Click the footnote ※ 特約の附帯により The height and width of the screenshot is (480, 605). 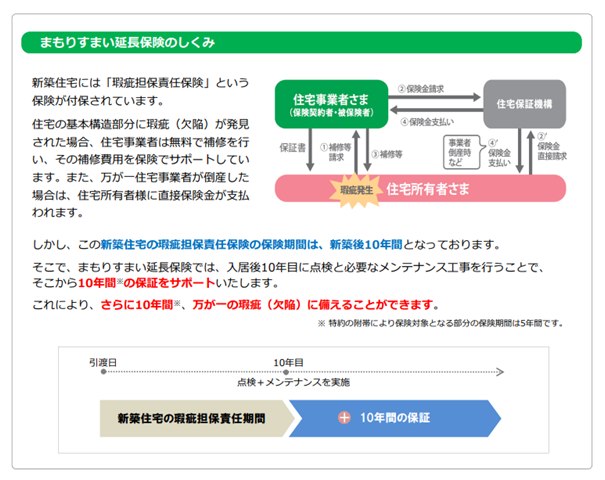(440, 323)
